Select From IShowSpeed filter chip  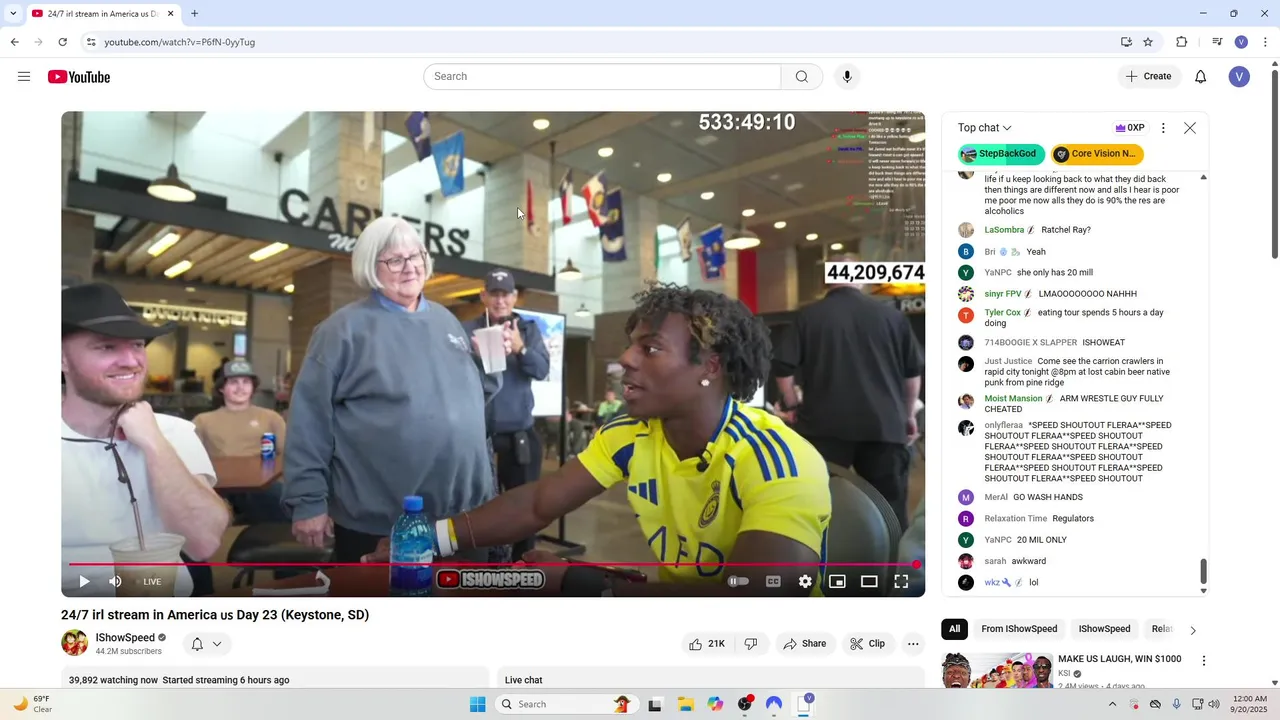click(x=1019, y=629)
